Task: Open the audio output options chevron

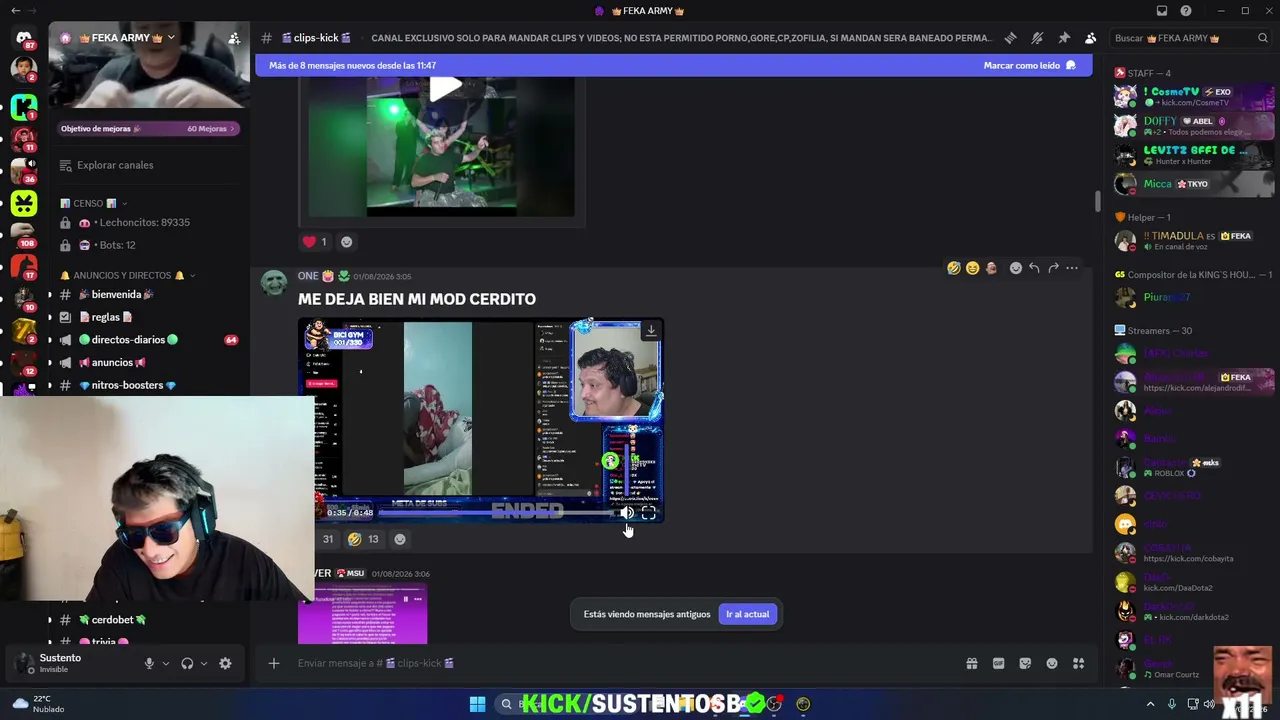Action: [204, 663]
